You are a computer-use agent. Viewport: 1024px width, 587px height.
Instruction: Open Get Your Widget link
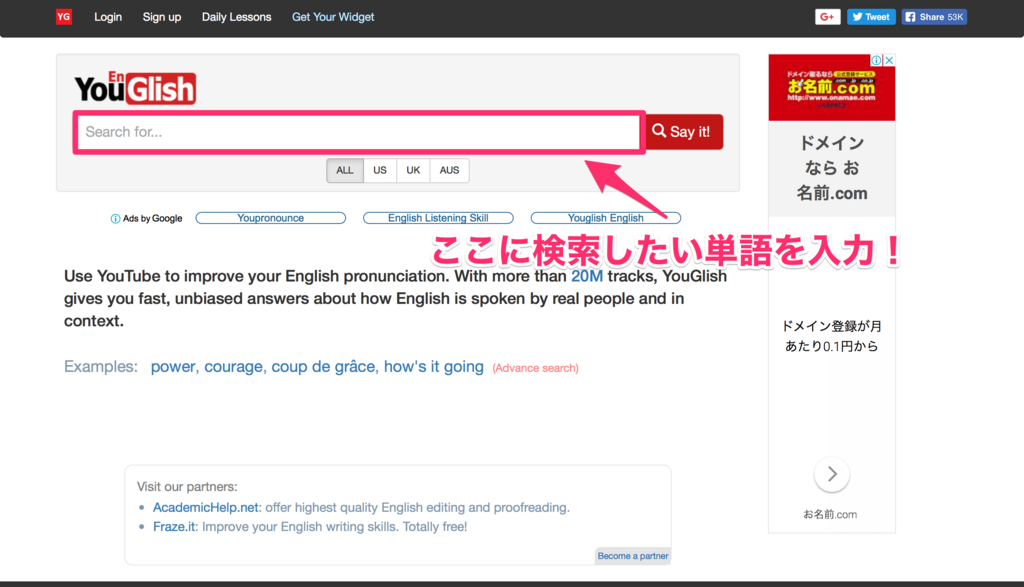(333, 17)
